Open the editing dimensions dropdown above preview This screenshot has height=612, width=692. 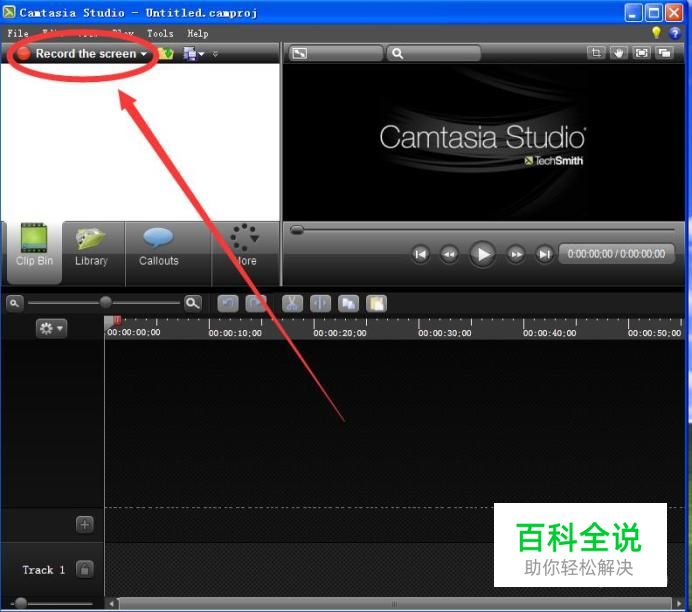[x=336, y=53]
